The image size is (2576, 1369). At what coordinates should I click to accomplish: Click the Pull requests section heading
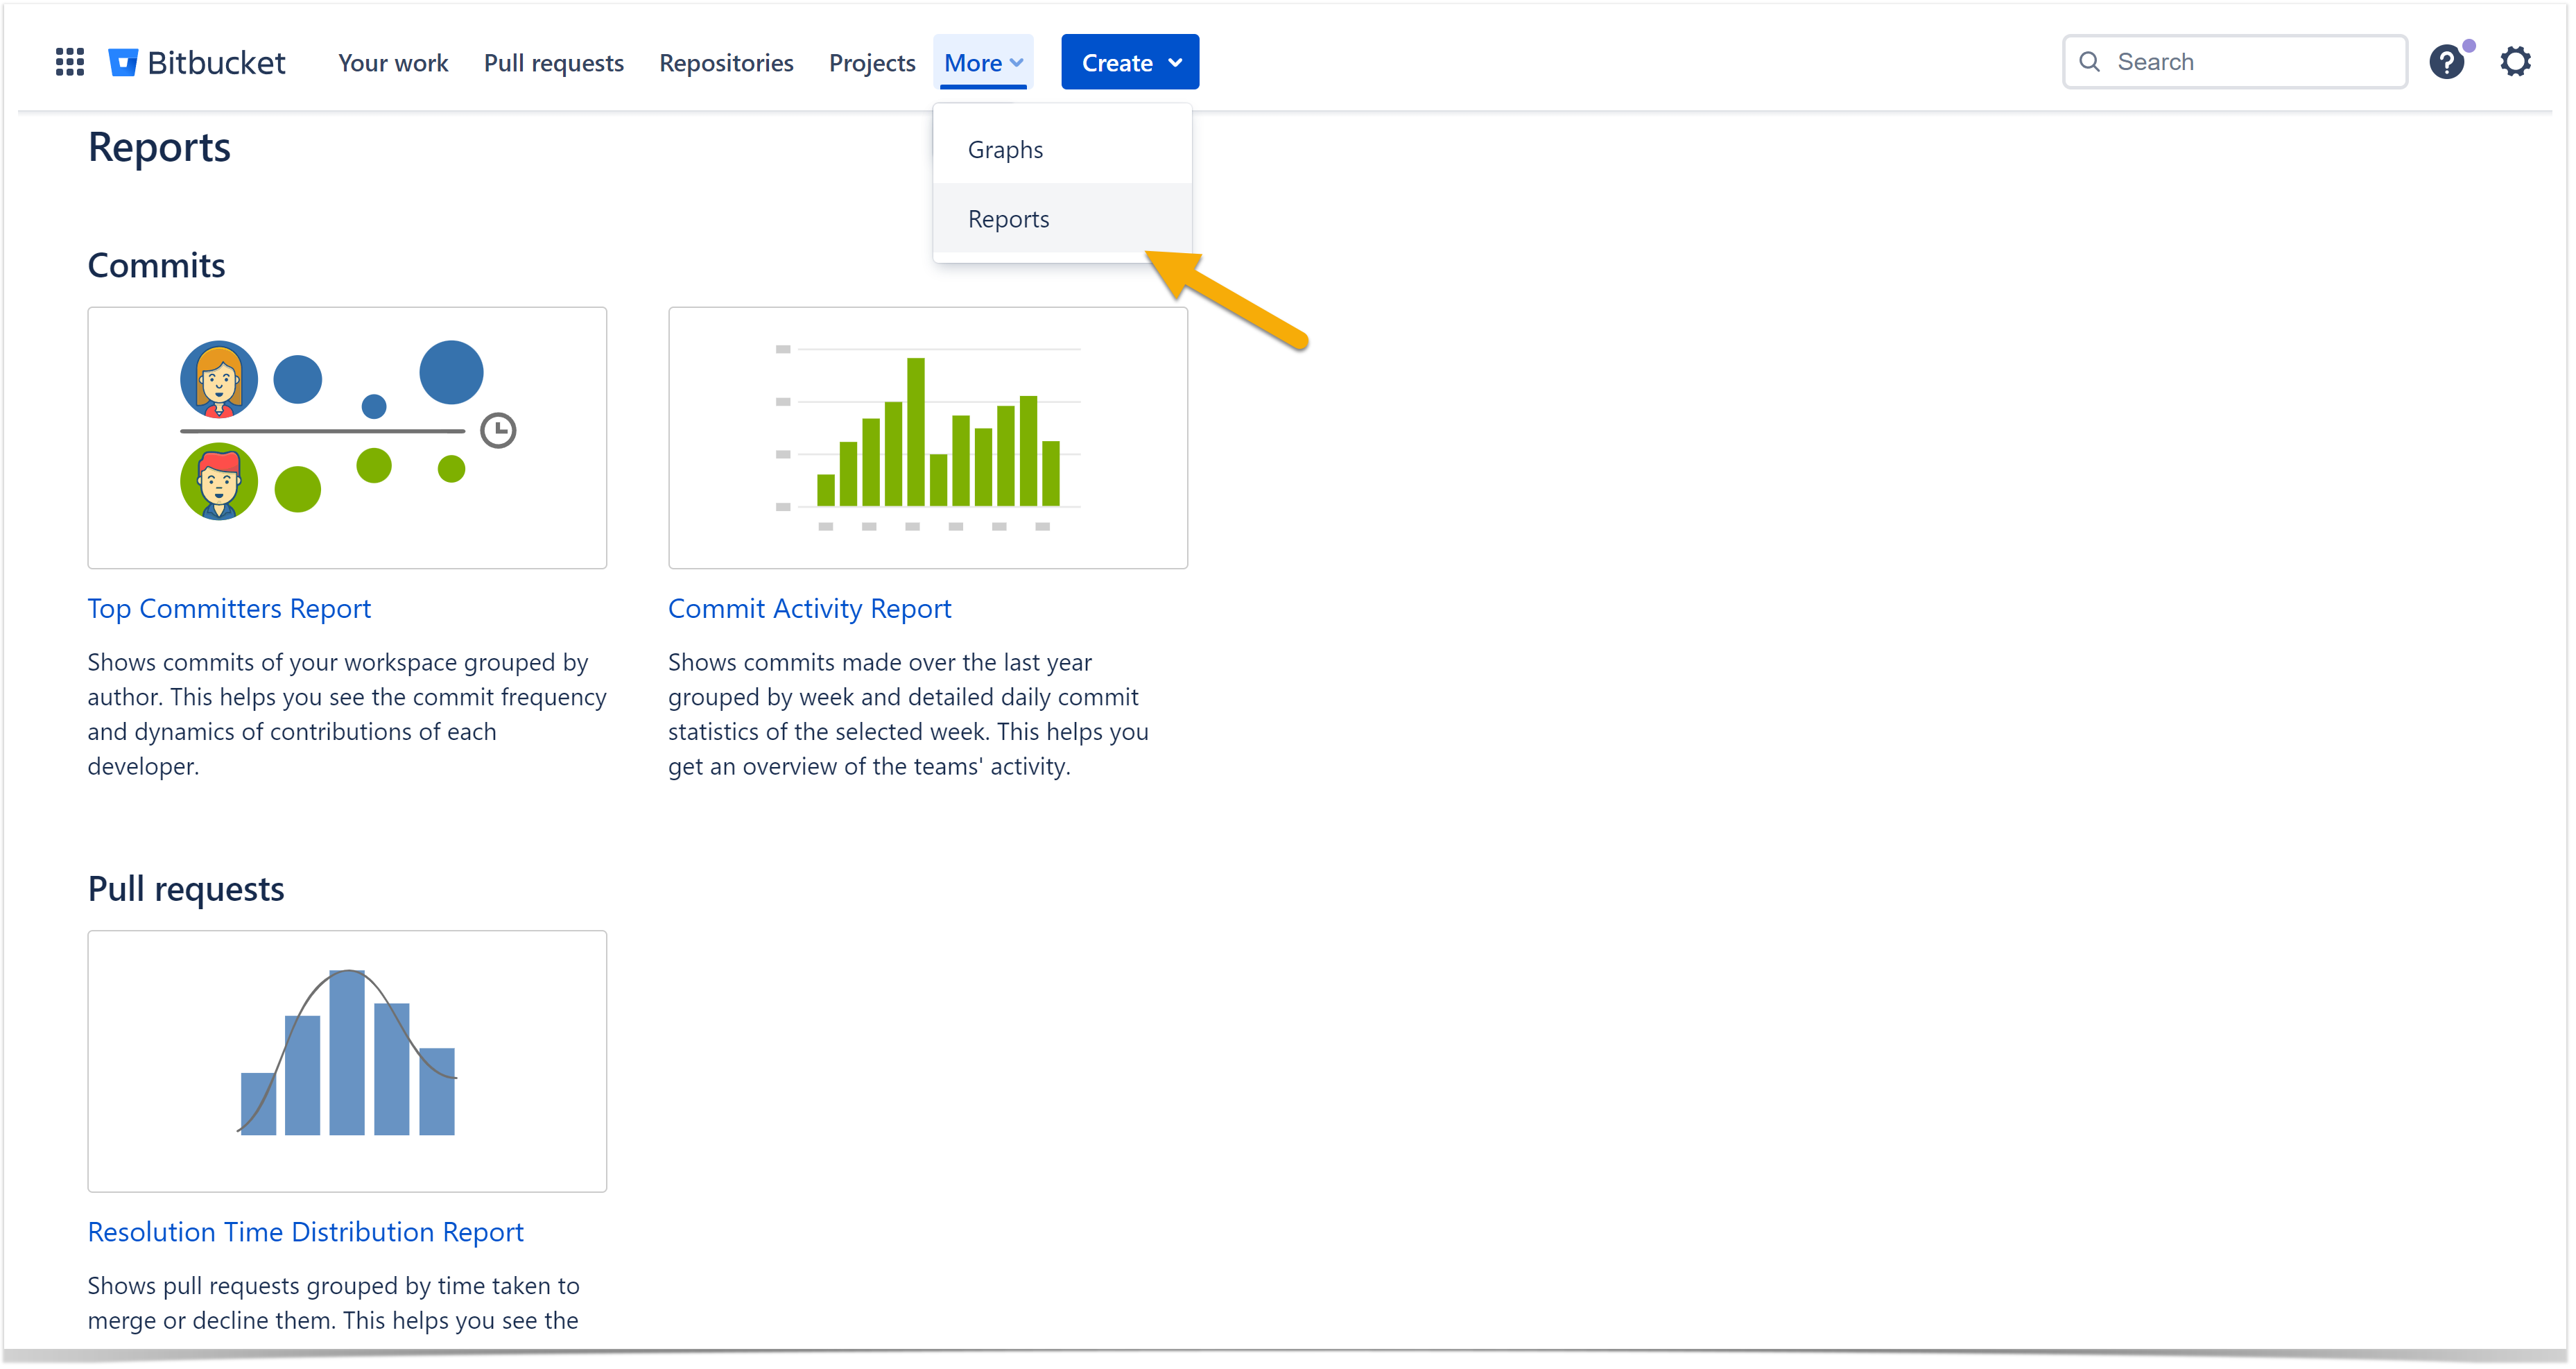(x=186, y=889)
